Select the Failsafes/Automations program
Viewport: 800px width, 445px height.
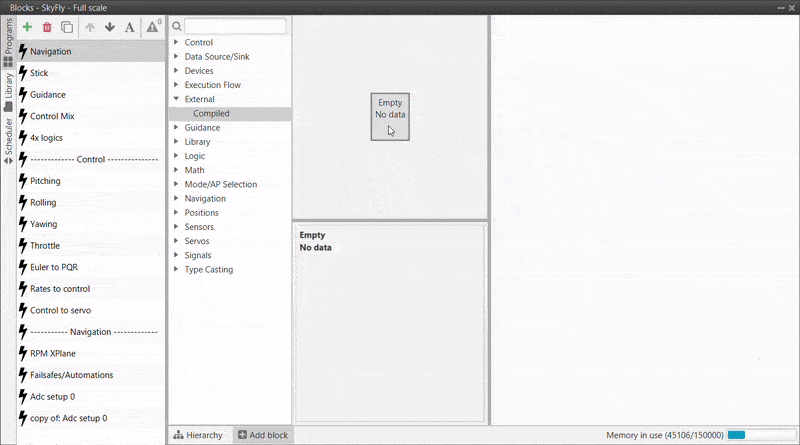[x=71, y=375]
